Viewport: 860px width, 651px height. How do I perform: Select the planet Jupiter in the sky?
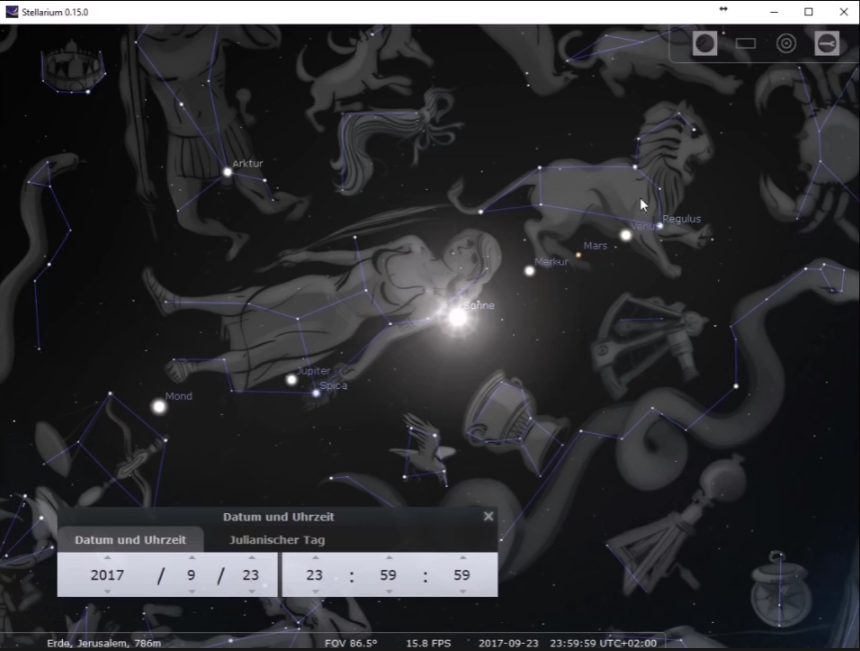point(292,380)
